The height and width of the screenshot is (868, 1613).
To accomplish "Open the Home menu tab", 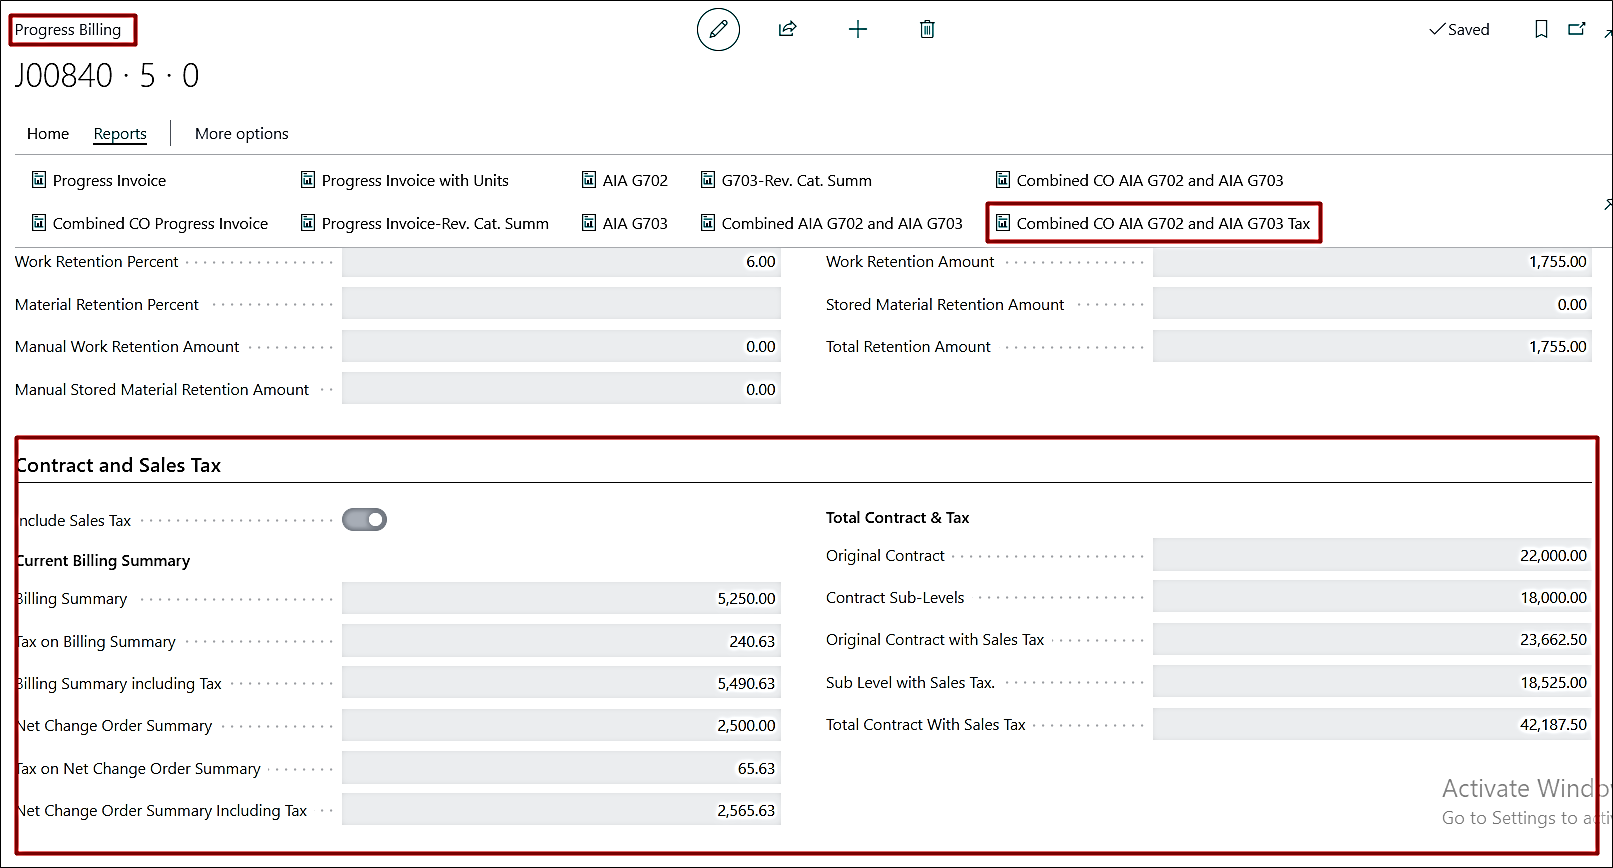I will pyautogui.click(x=48, y=133).
